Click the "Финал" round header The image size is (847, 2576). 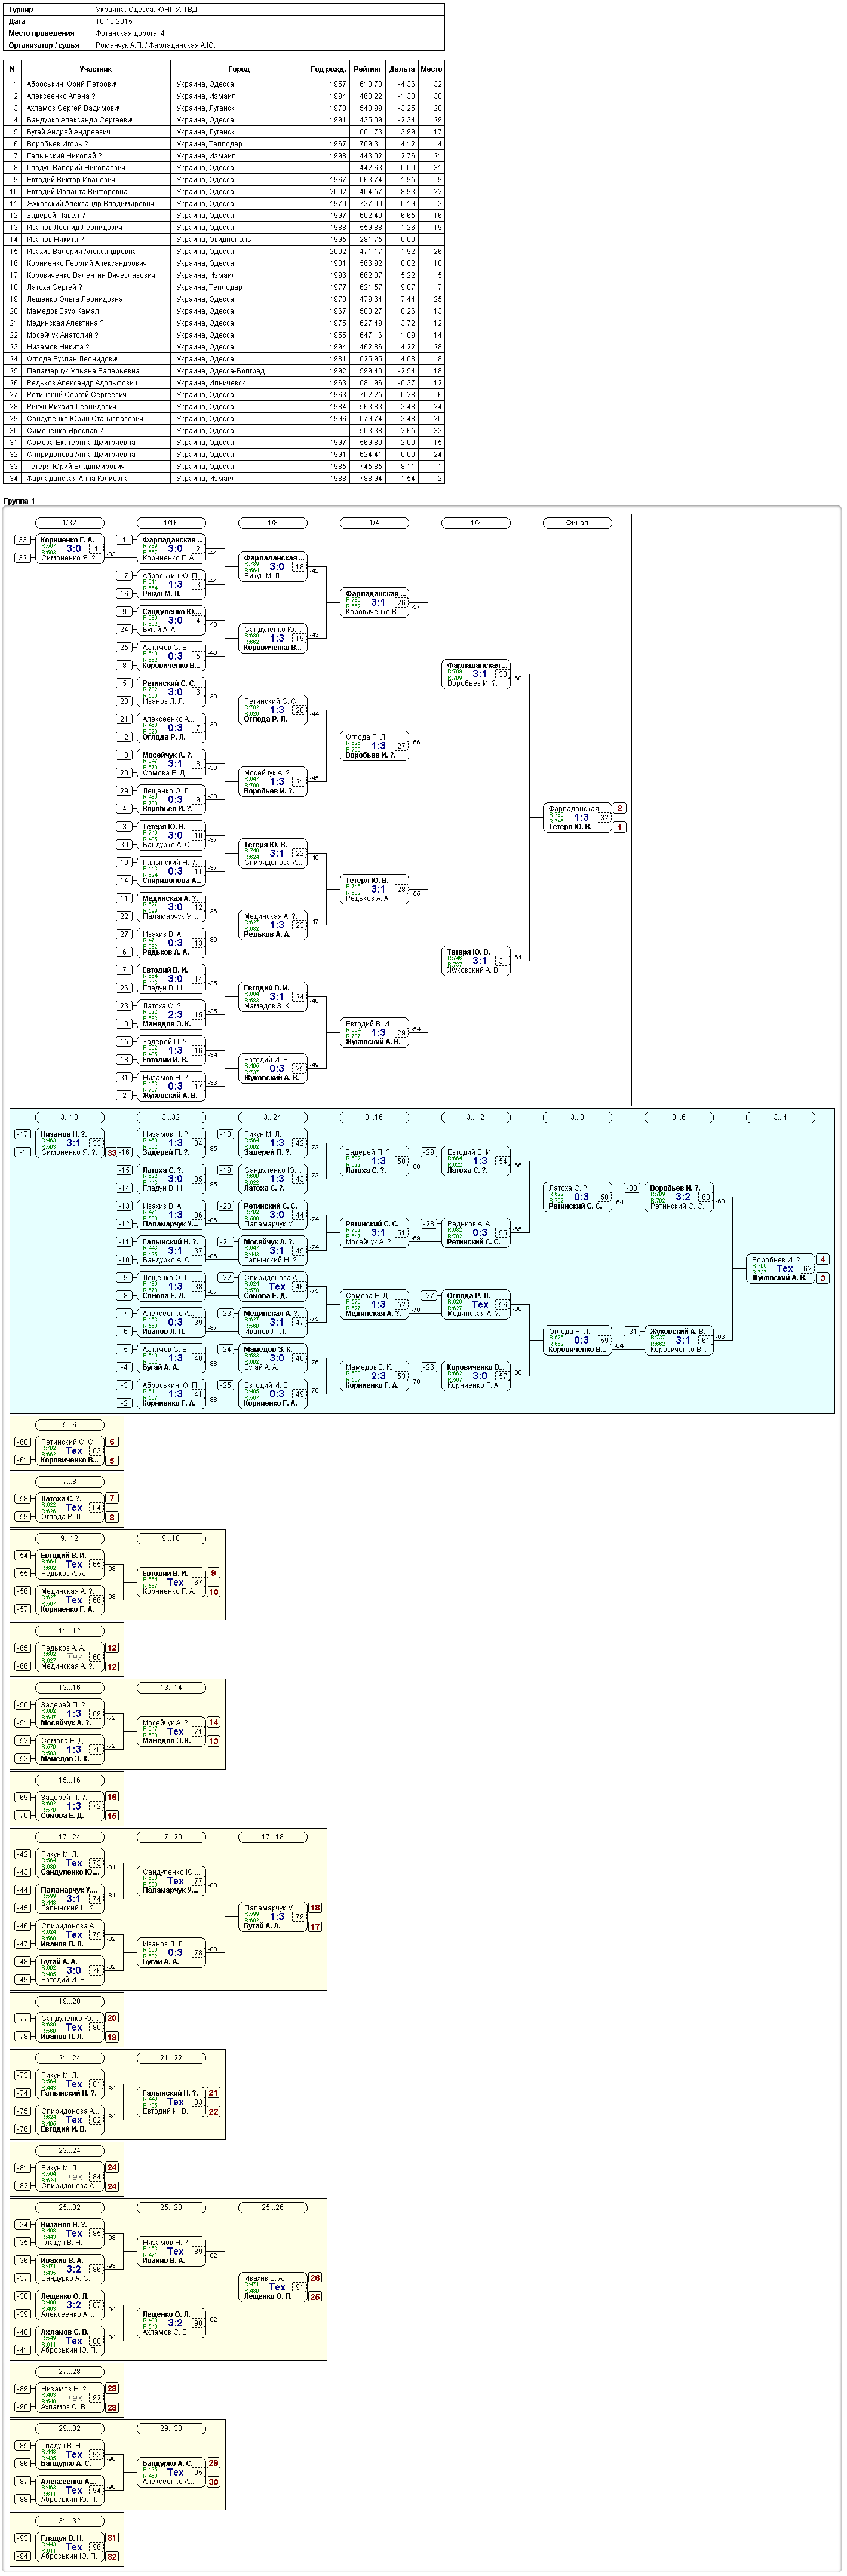tap(577, 523)
